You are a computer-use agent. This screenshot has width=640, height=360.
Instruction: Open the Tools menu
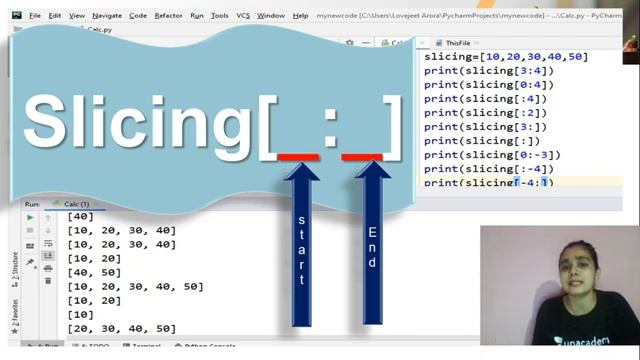[220, 16]
